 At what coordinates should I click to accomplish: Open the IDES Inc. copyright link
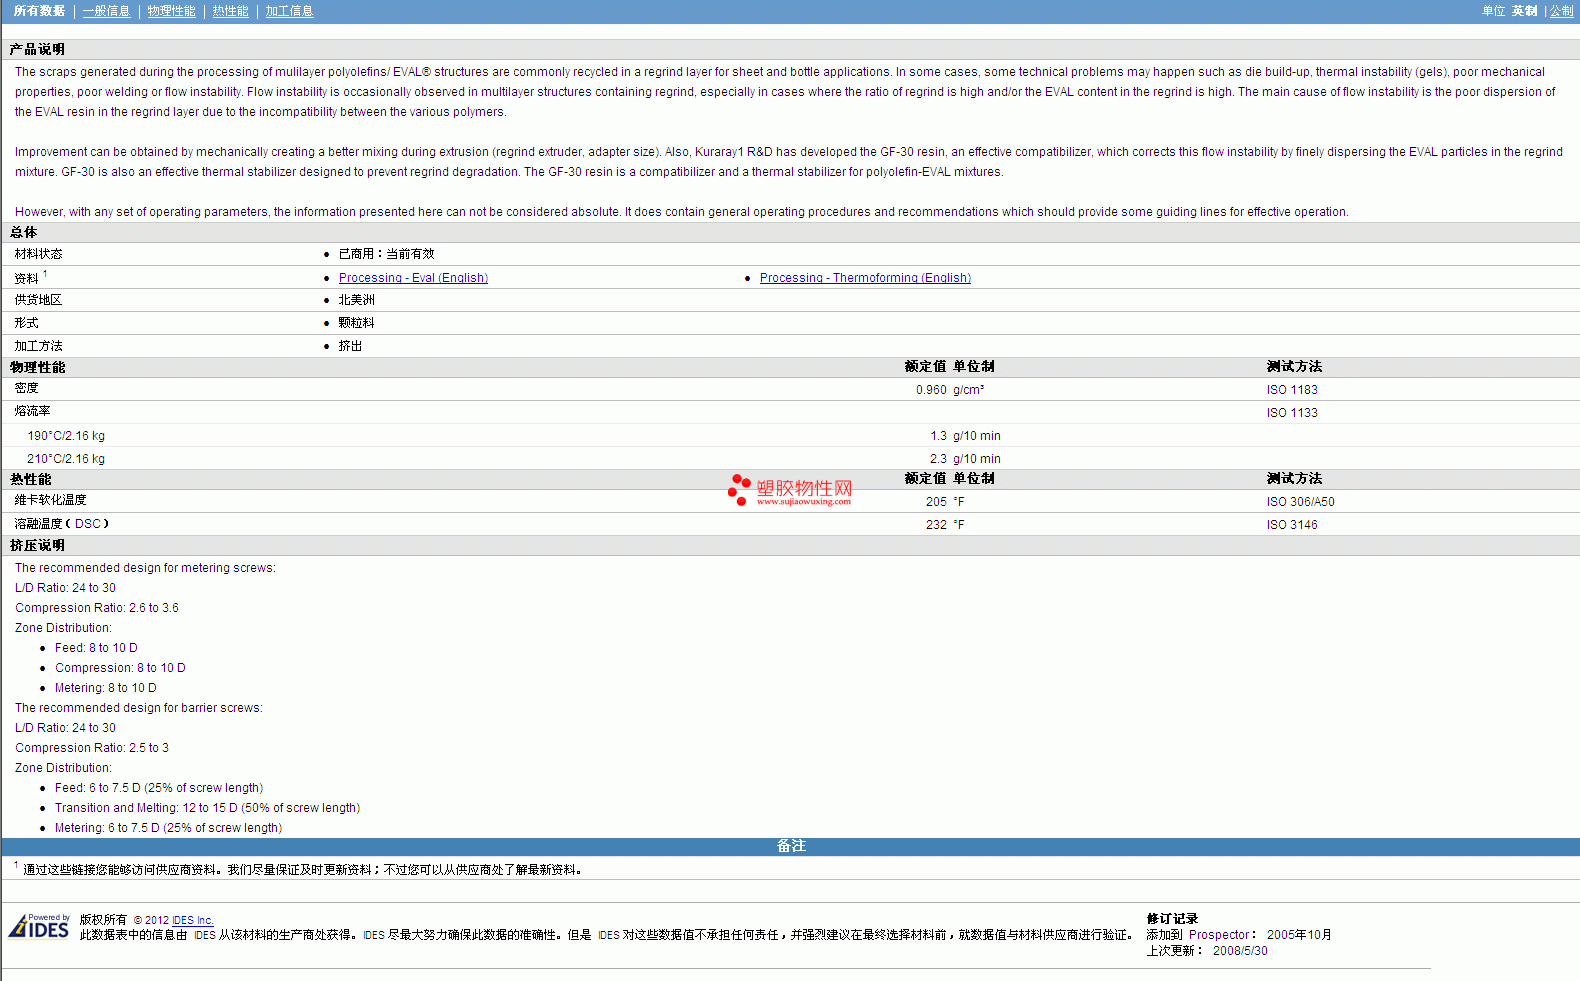click(x=193, y=920)
